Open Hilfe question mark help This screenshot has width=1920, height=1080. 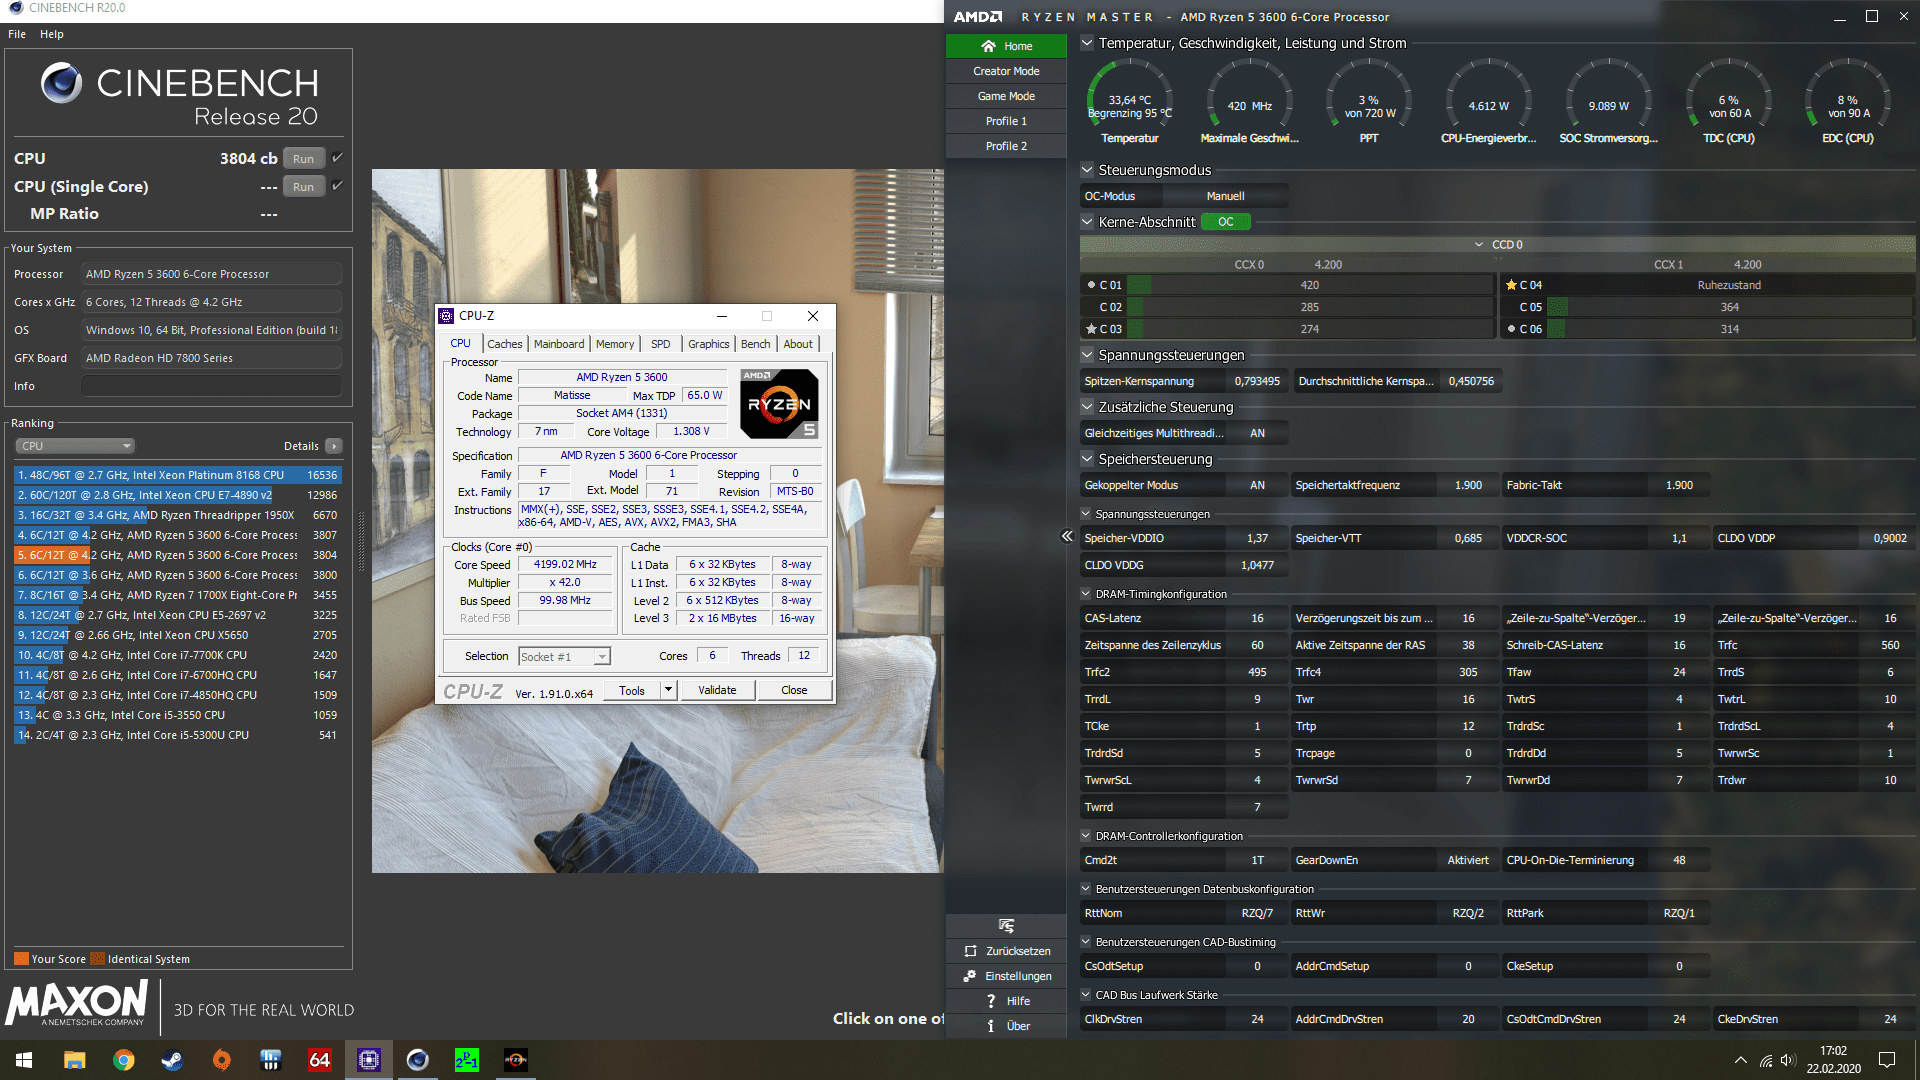coord(991,1001)
